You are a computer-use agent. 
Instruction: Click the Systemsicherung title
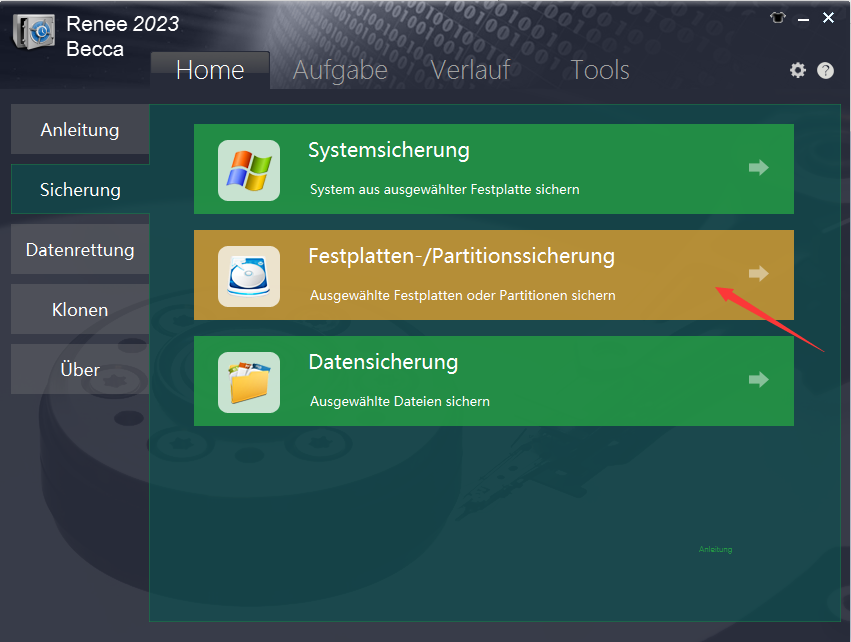pos(389,150)
